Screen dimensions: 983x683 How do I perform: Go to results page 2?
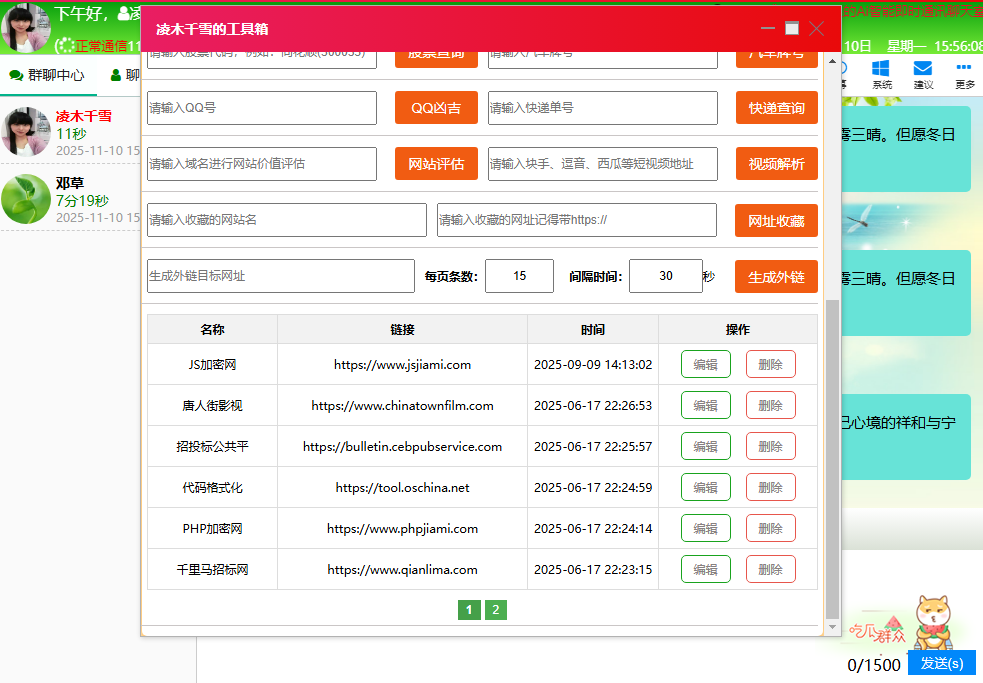point(496,609)
